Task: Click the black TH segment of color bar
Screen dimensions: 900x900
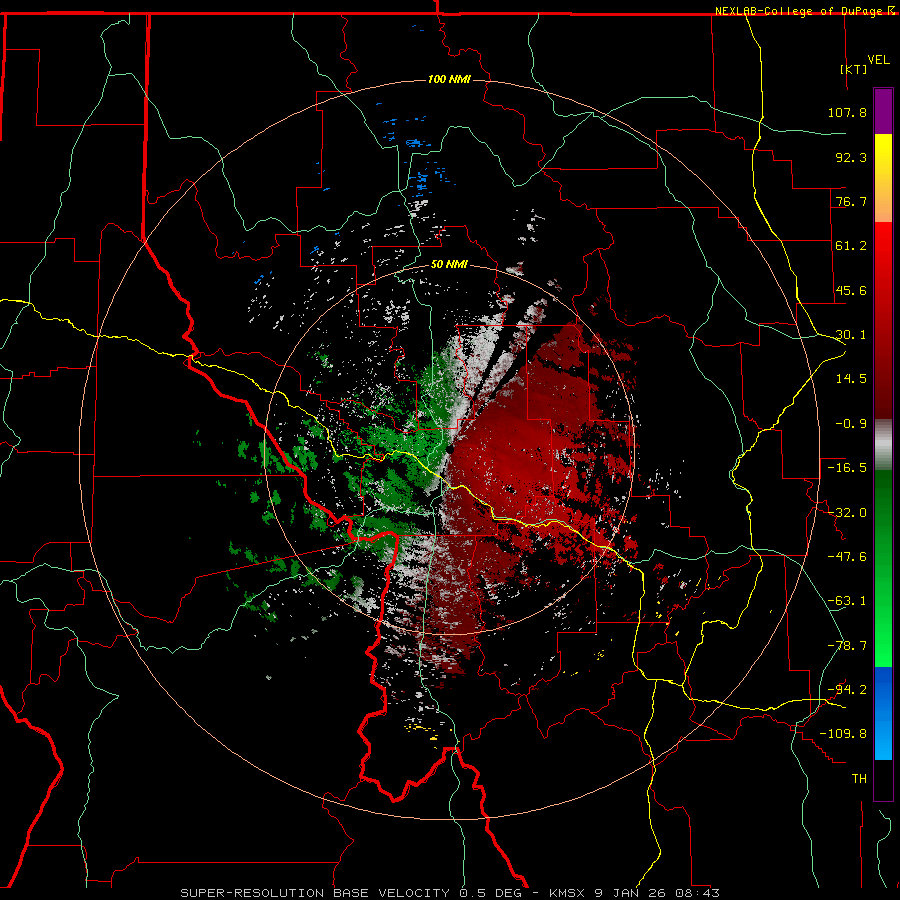Action: point(883,779)
